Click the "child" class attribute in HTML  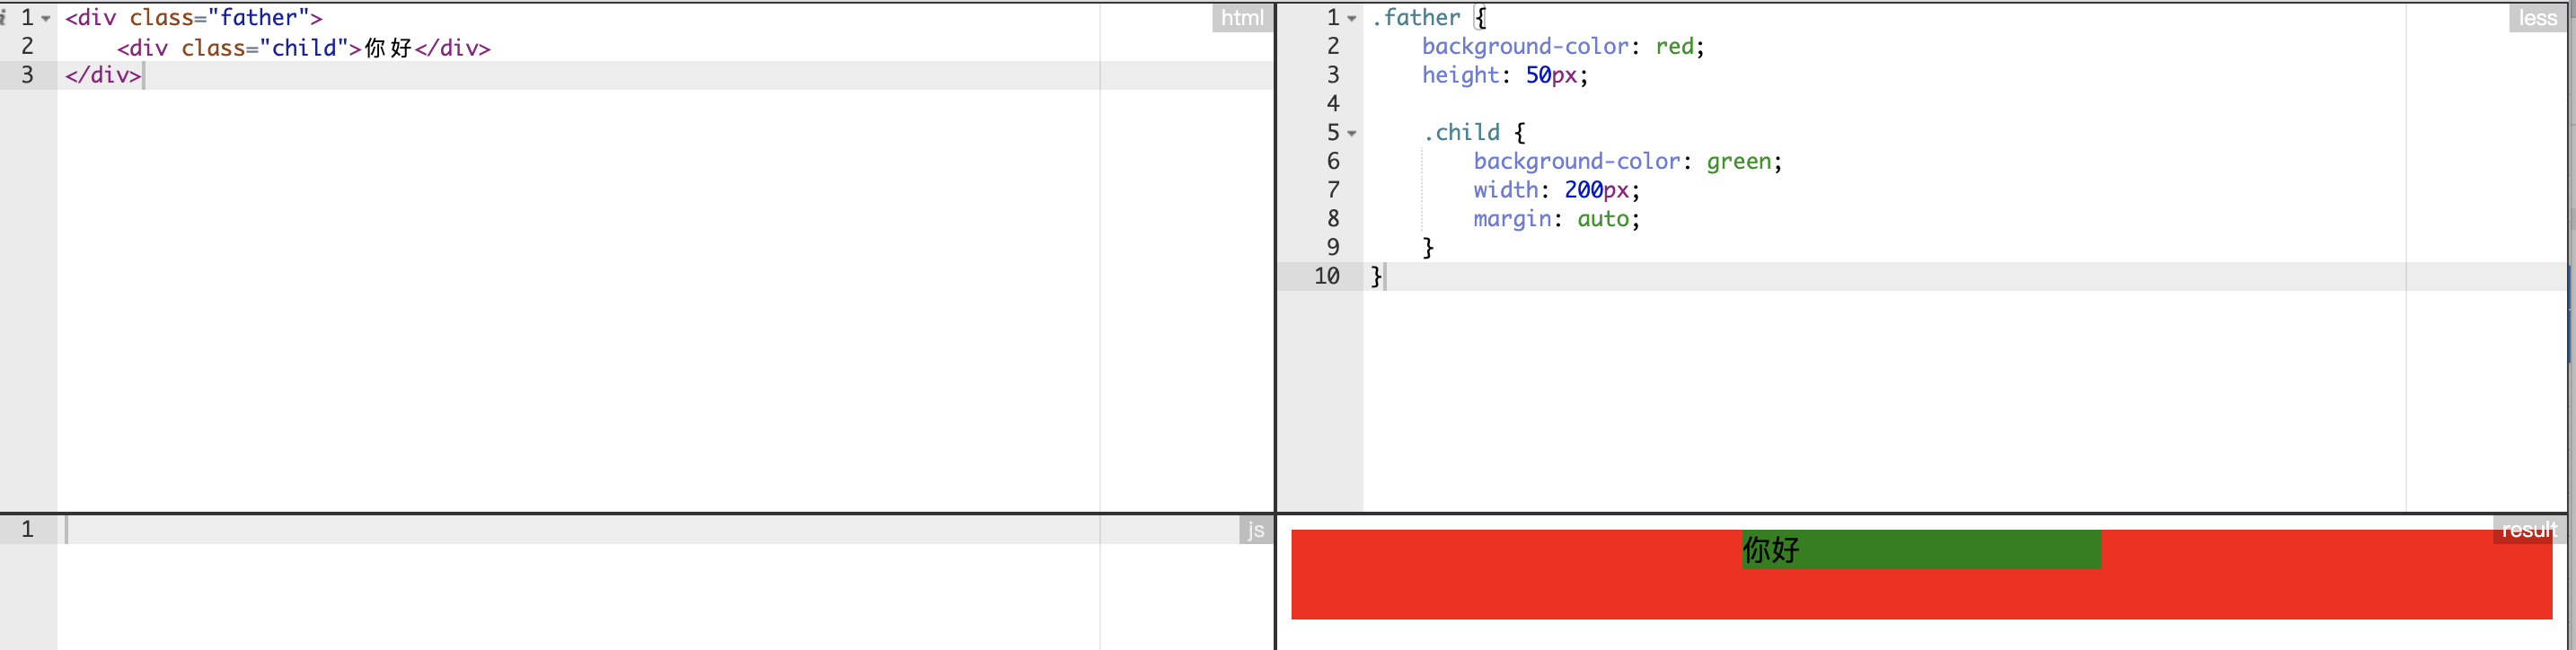pyautogui.click(x=304, y=48)
